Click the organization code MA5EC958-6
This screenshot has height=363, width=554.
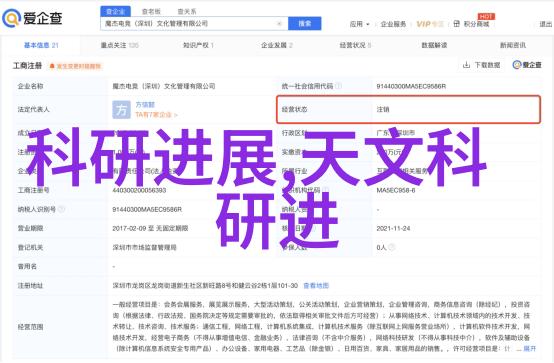click(396, 190)
